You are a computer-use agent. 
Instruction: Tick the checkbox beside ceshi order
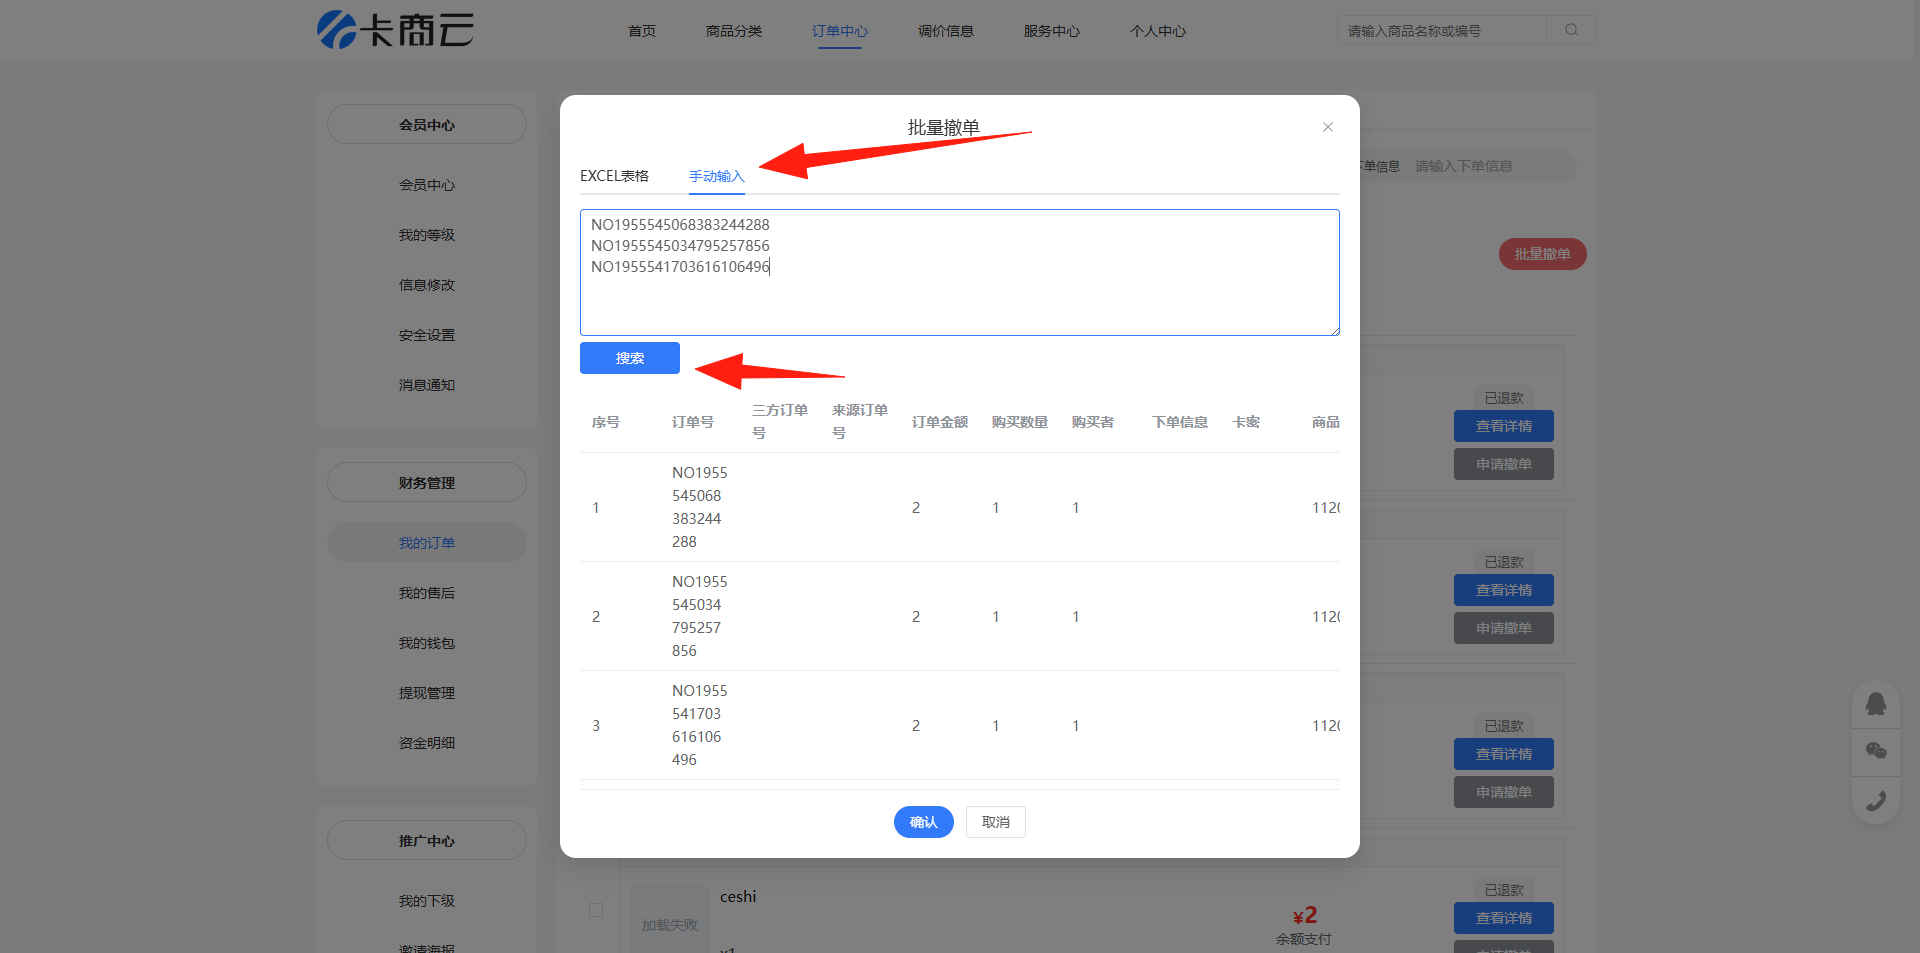[596, 910]
